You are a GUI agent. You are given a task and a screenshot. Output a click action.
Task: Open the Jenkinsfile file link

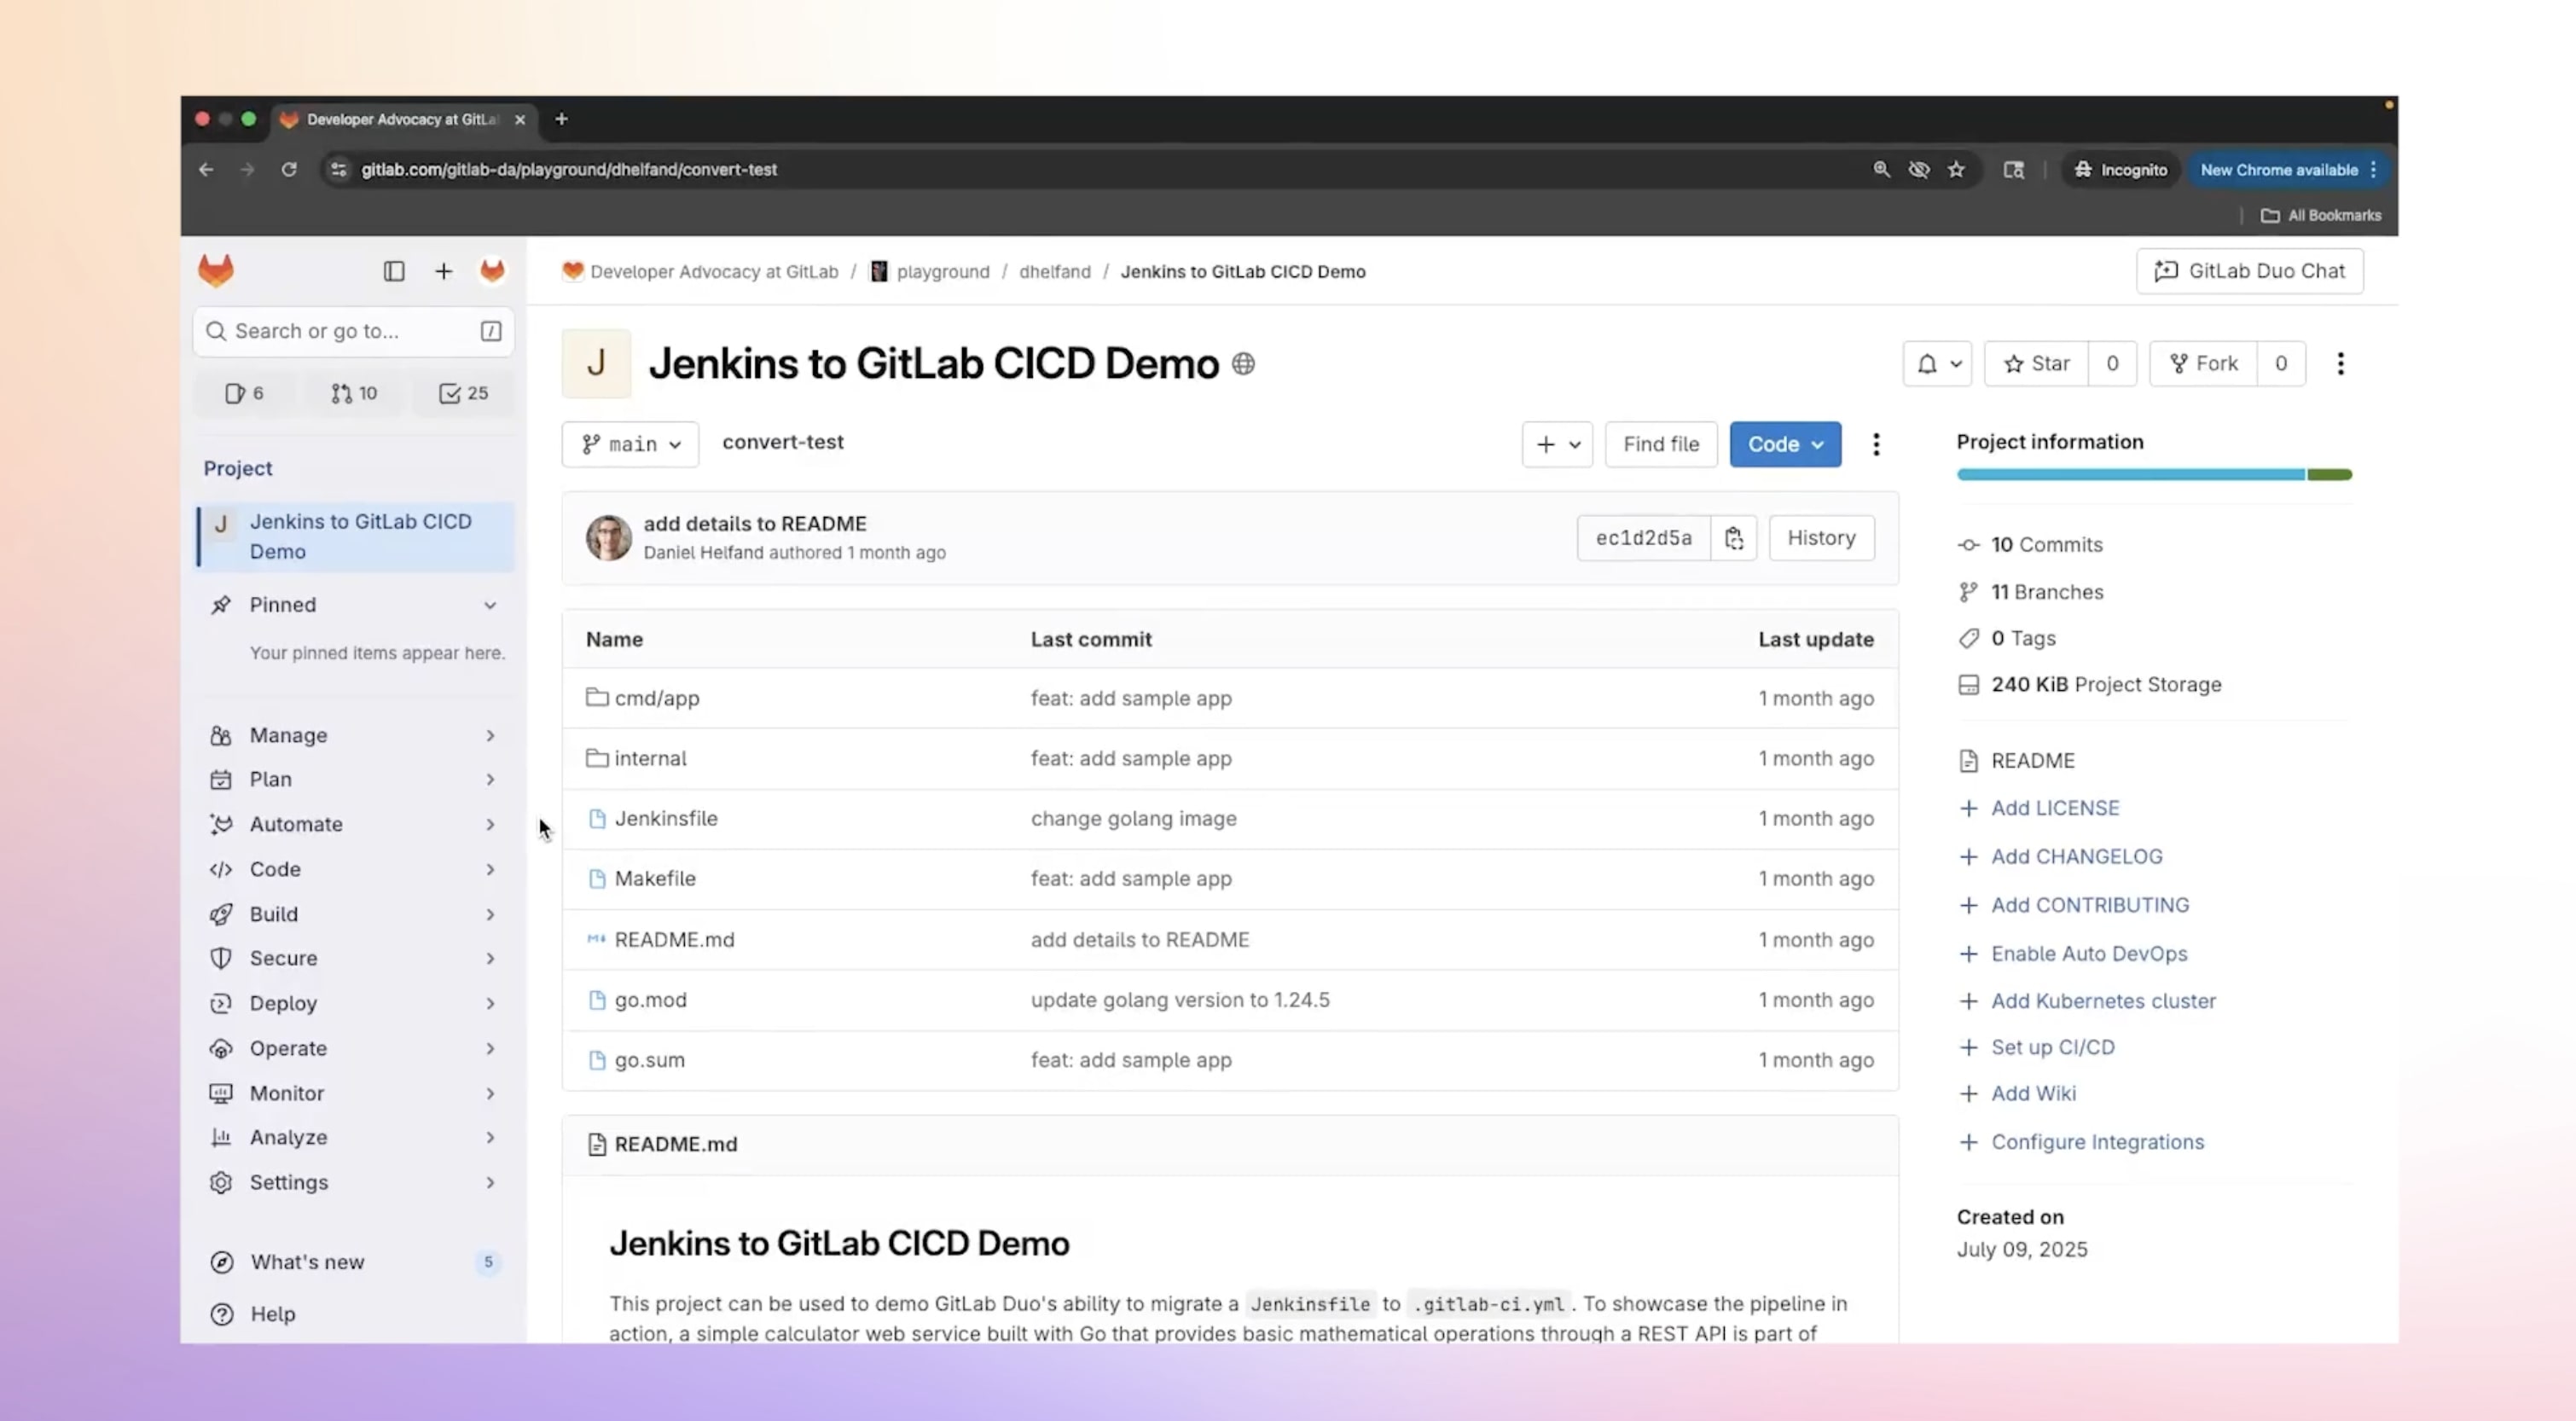click(x=666, y=818)
